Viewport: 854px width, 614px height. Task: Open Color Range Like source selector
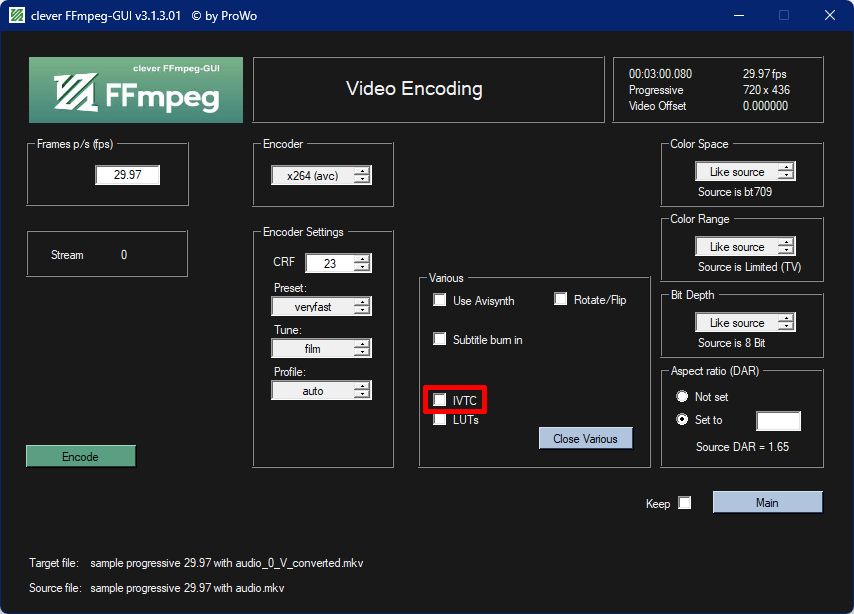click(745, 246)
